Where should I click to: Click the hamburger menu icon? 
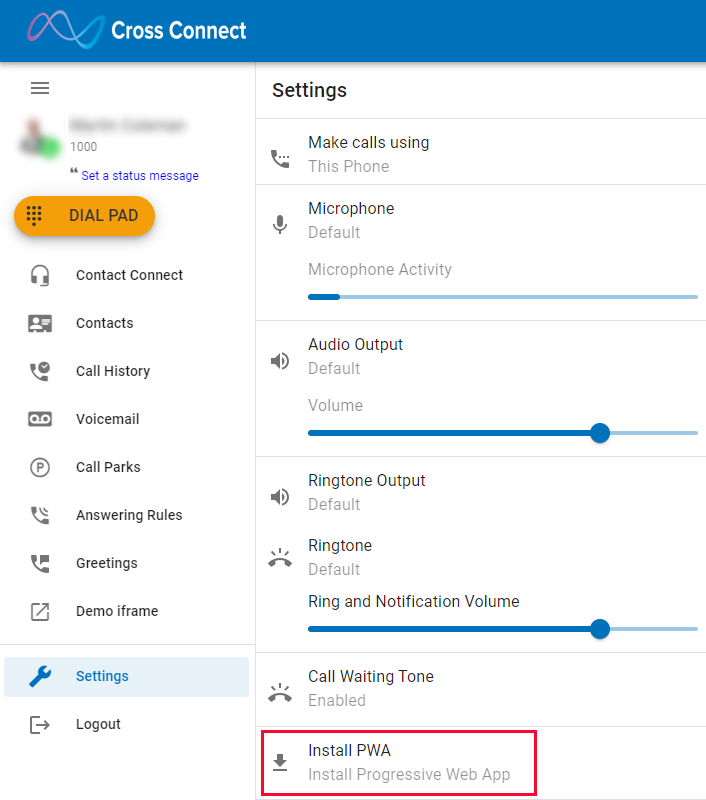(x=40, y=88)
